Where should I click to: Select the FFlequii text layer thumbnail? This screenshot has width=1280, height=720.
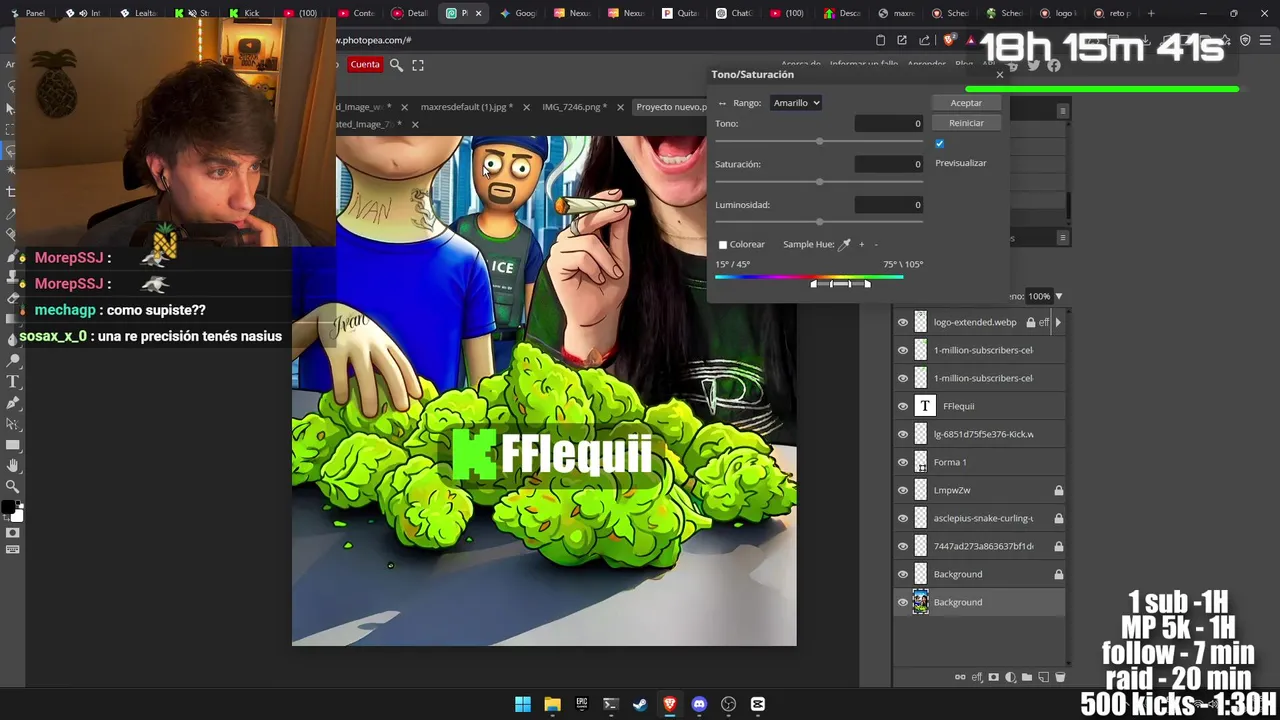tap(924, 406)
